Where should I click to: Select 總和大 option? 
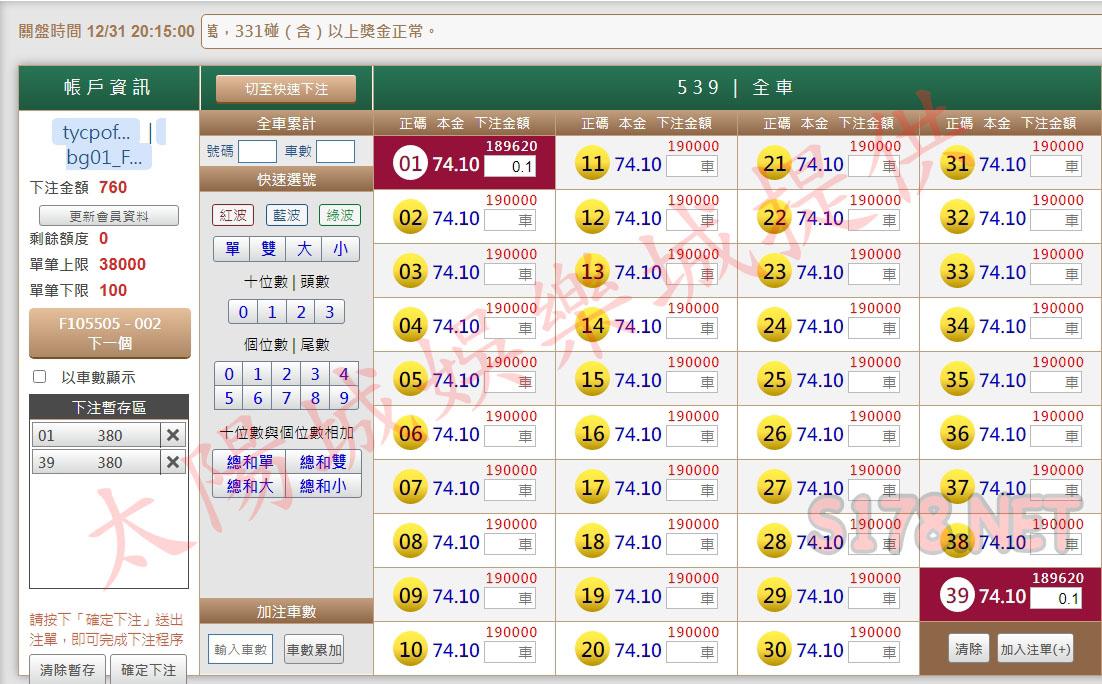click(250, 486)
